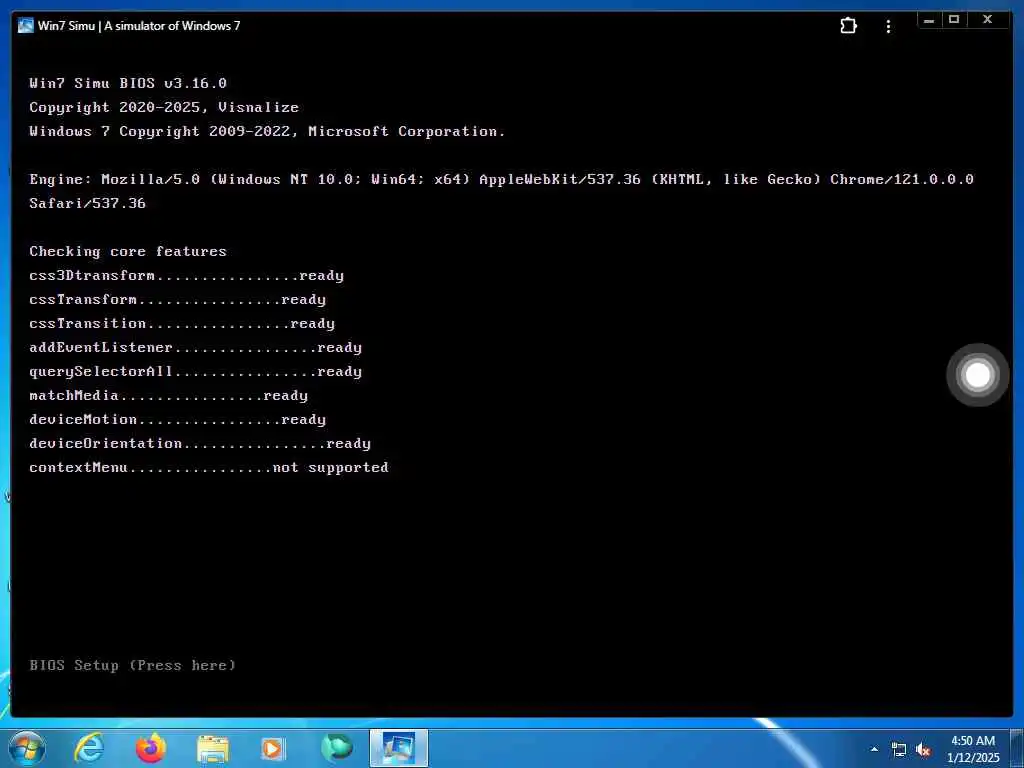Launch Internet Explorer from taskbar
Image resolution: width=1024 pixels, height=768 pixels.
(88, 748)
